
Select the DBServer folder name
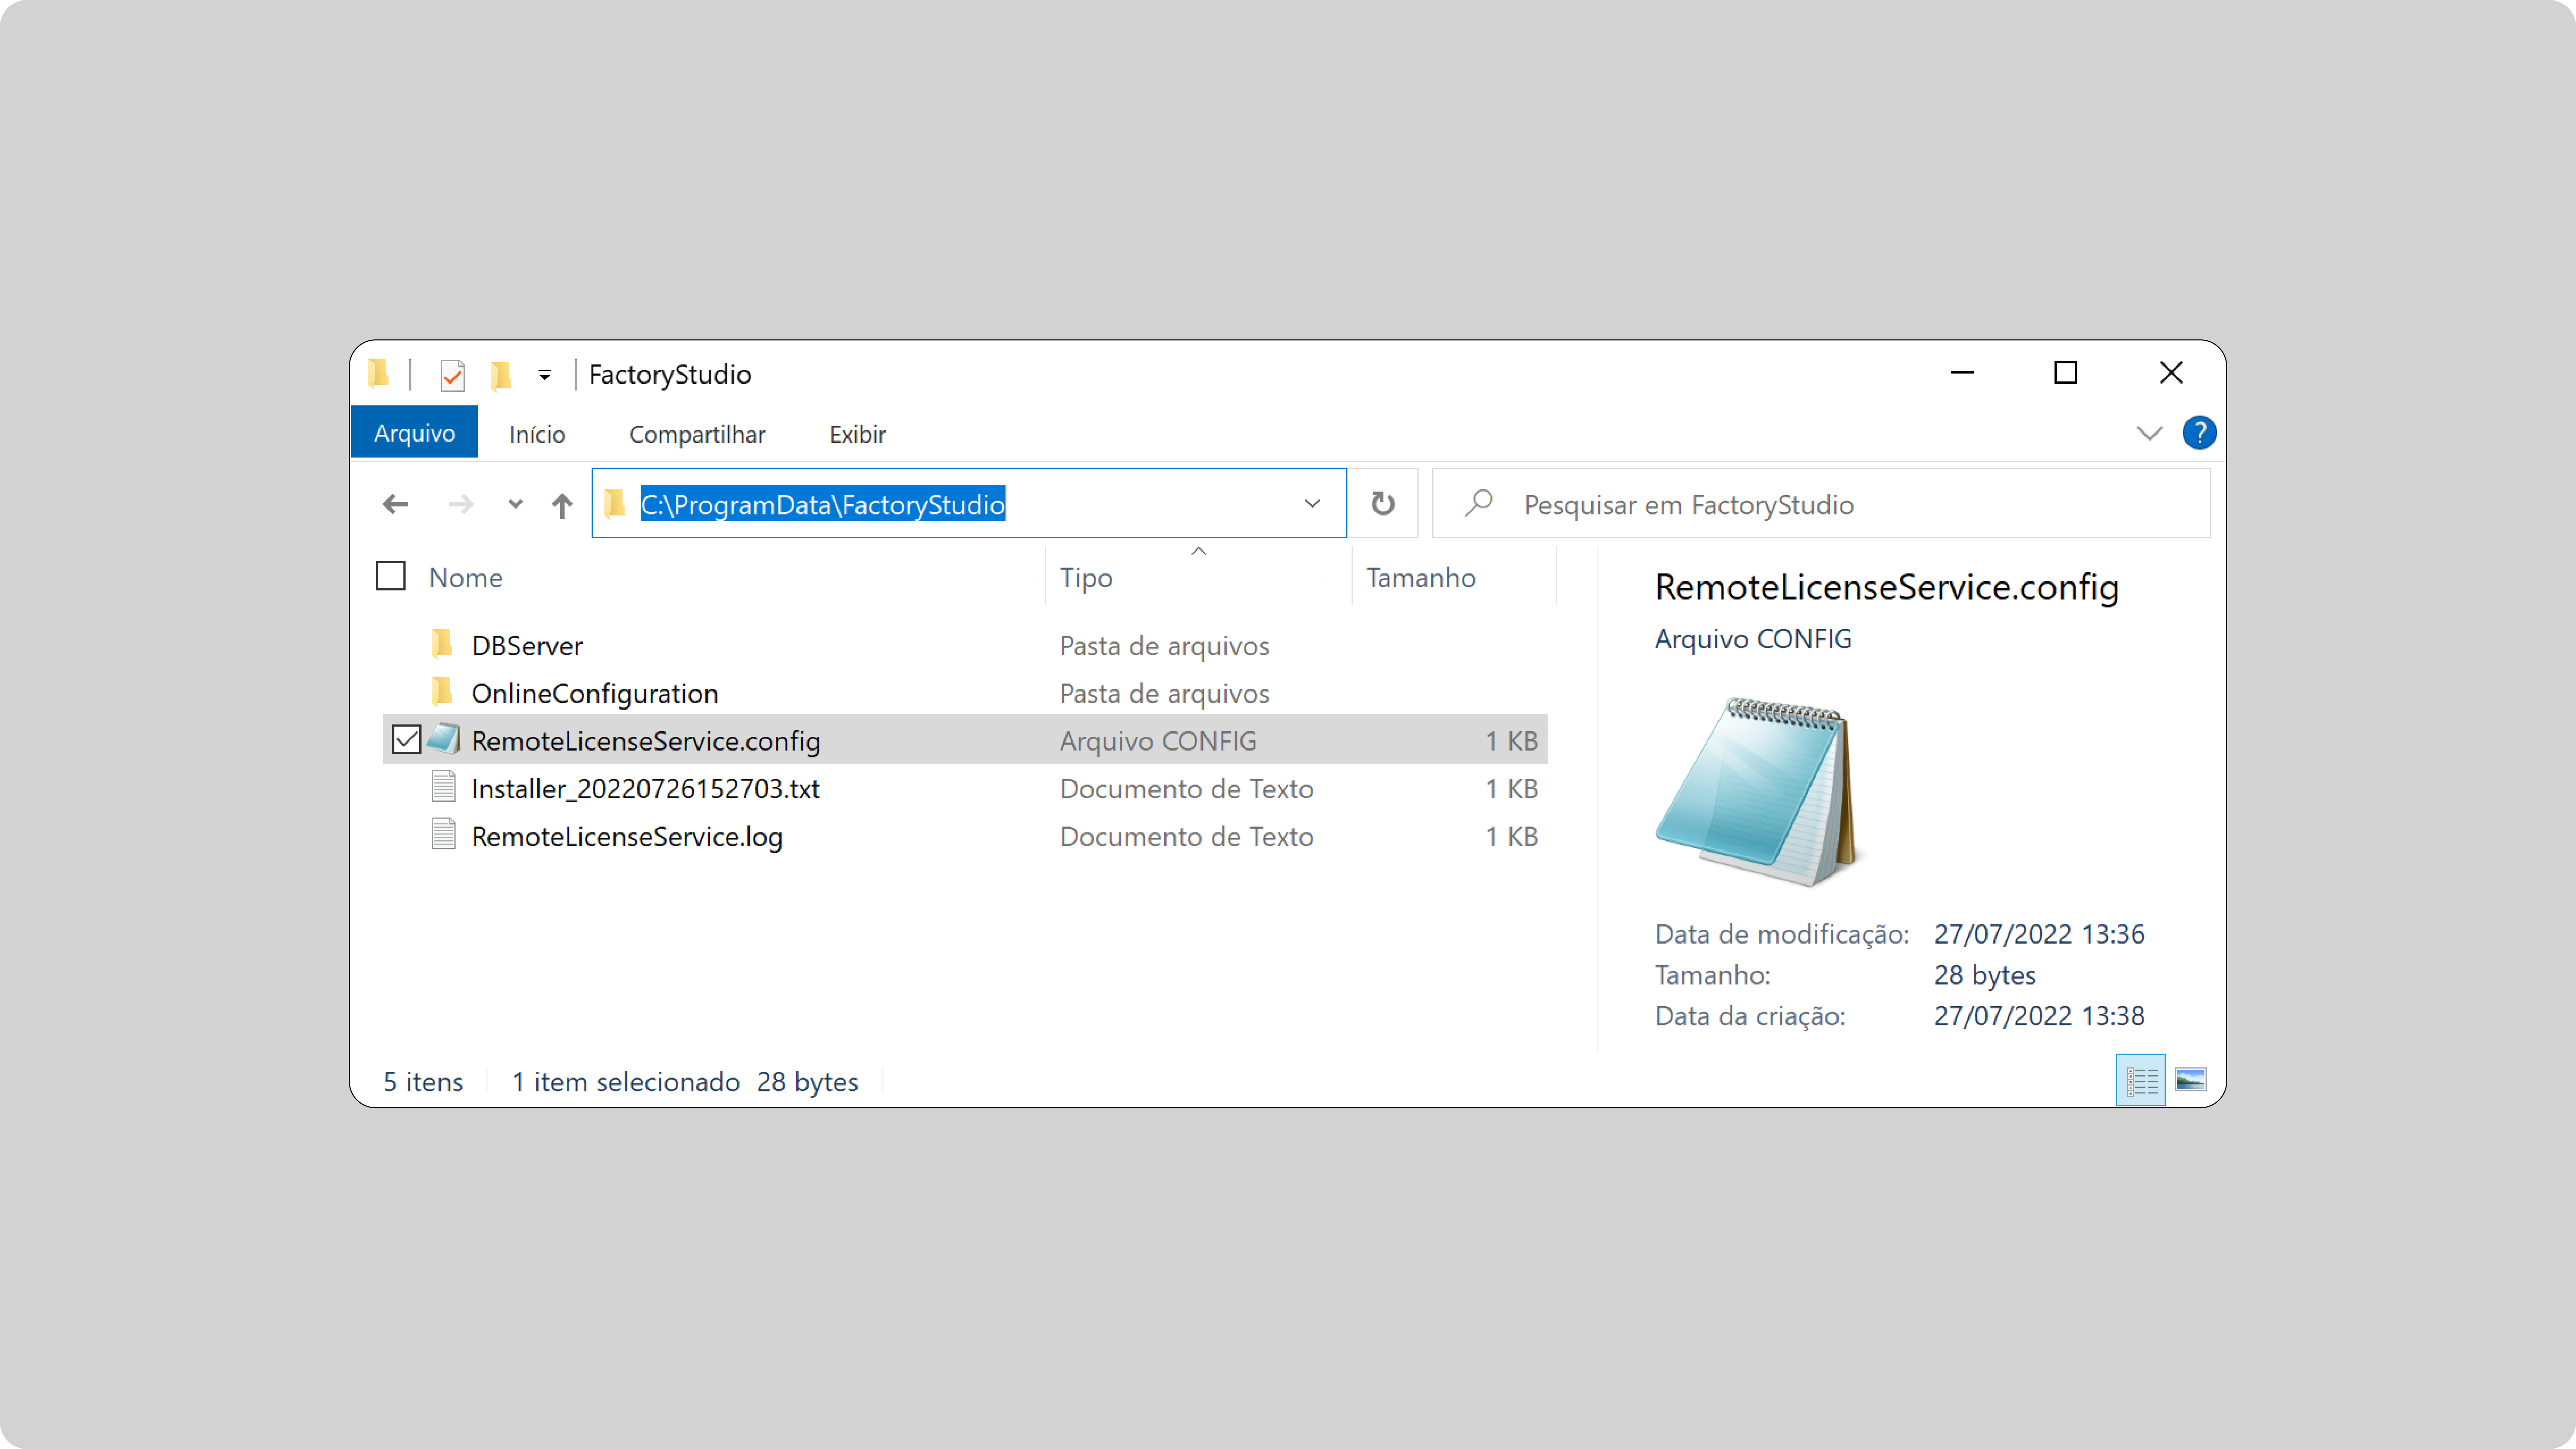(527, 646)
